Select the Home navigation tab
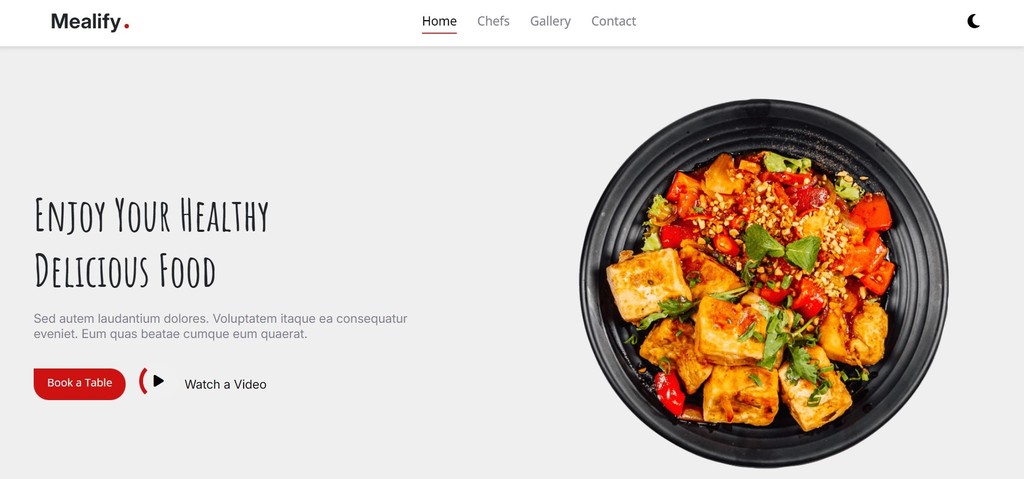The image size is (1024, 479). click(x=439, y=22)
